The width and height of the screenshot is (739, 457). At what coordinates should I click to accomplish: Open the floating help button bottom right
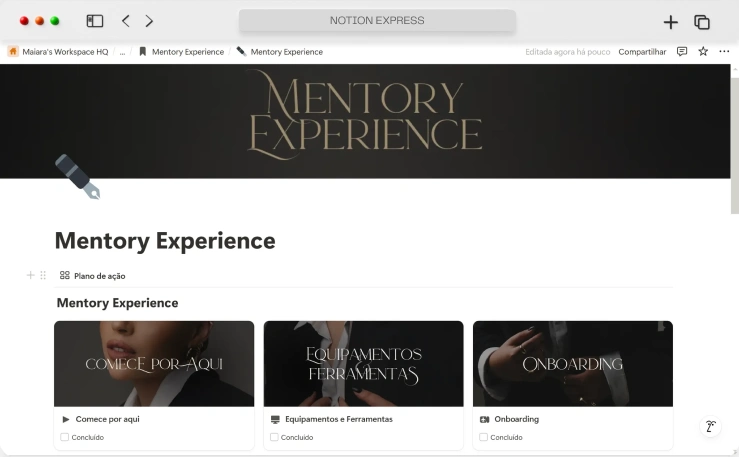click(x=710, y=426)
